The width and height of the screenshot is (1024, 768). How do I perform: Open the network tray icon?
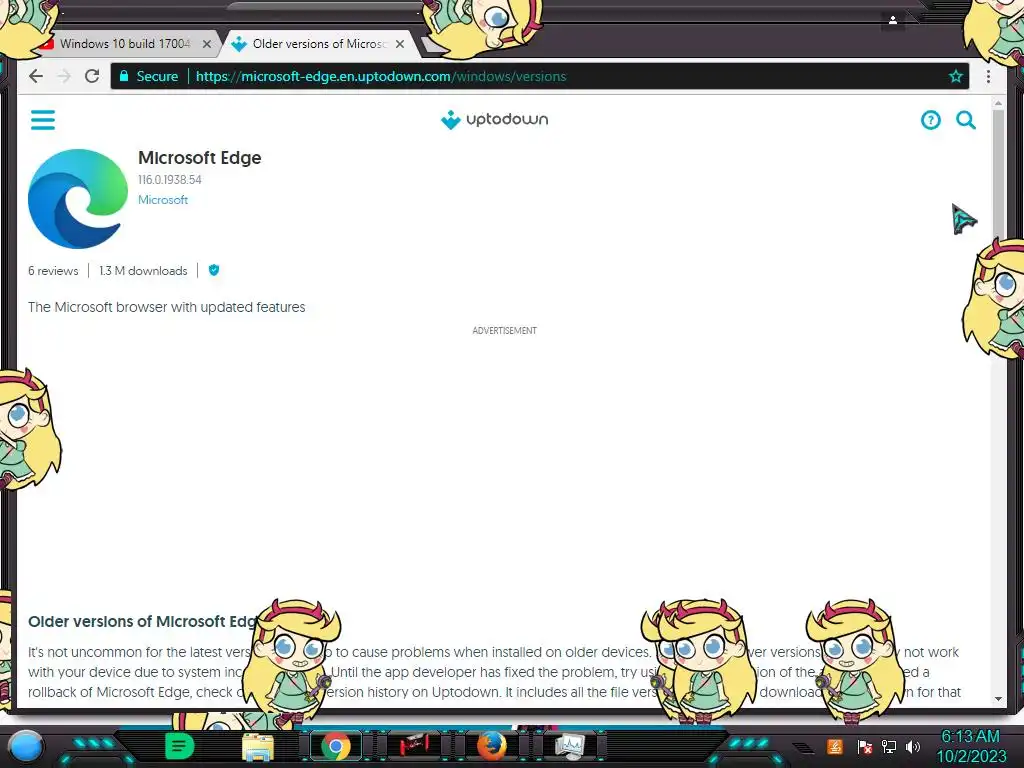(889, 746)
